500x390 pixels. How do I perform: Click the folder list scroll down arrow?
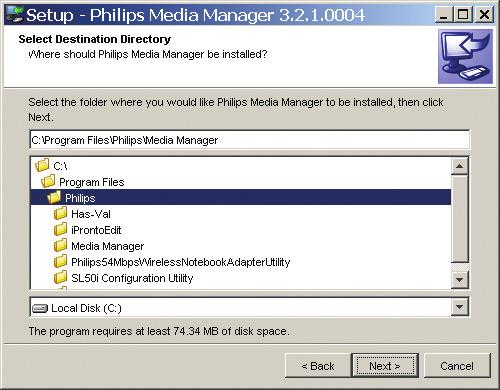pos(460,279)
